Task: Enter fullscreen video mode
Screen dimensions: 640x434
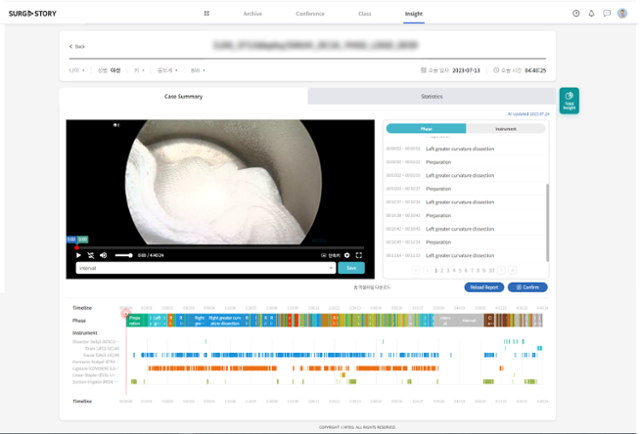Action: [359, 255]
